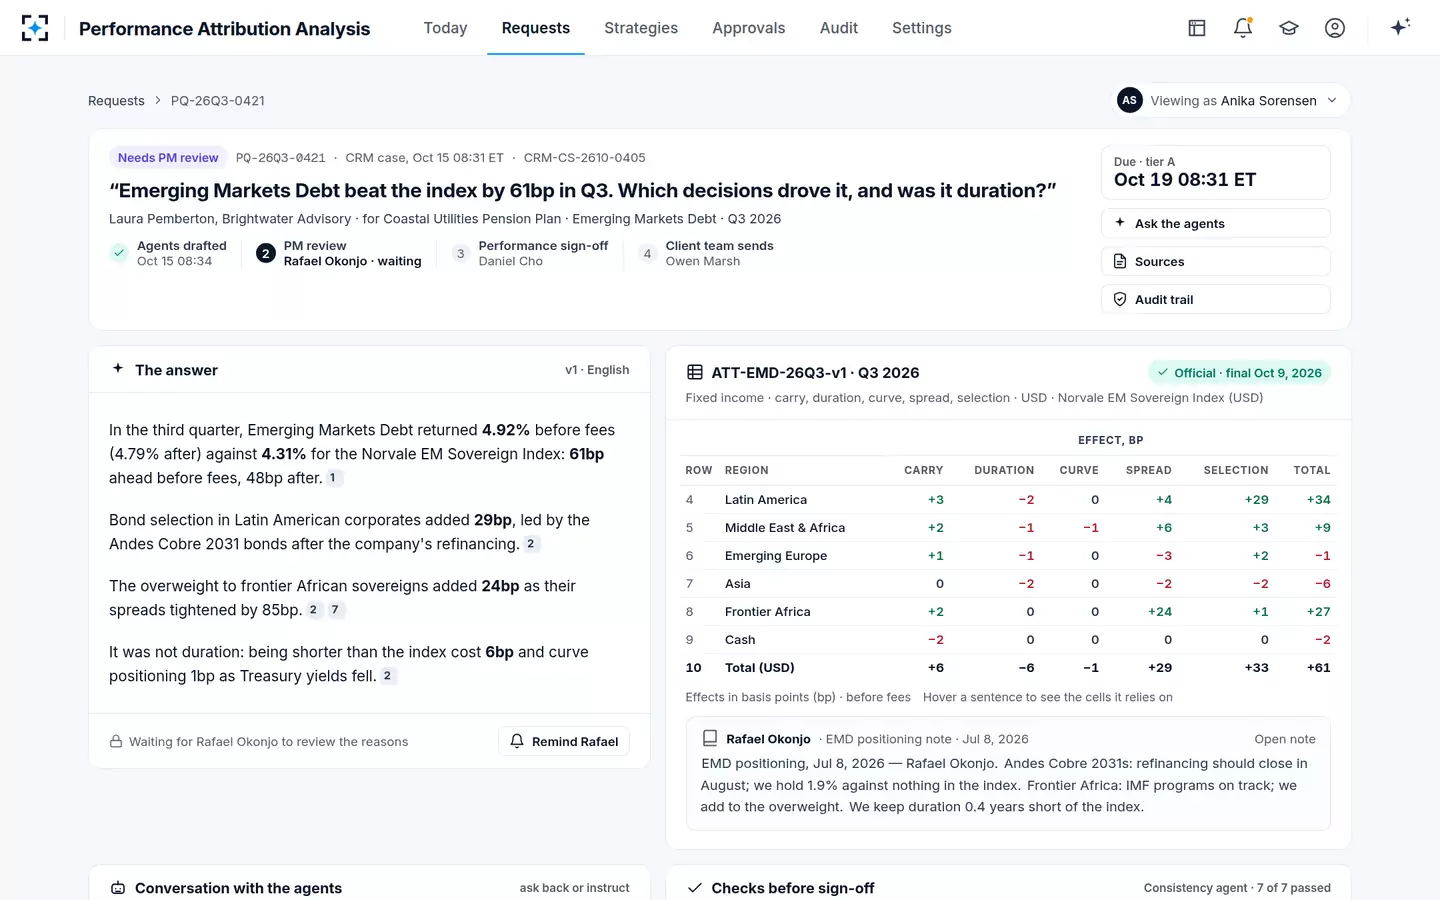This screenshot has width=1440, height=900.
Task: Click Ask the agents button
Action: 1216,223
